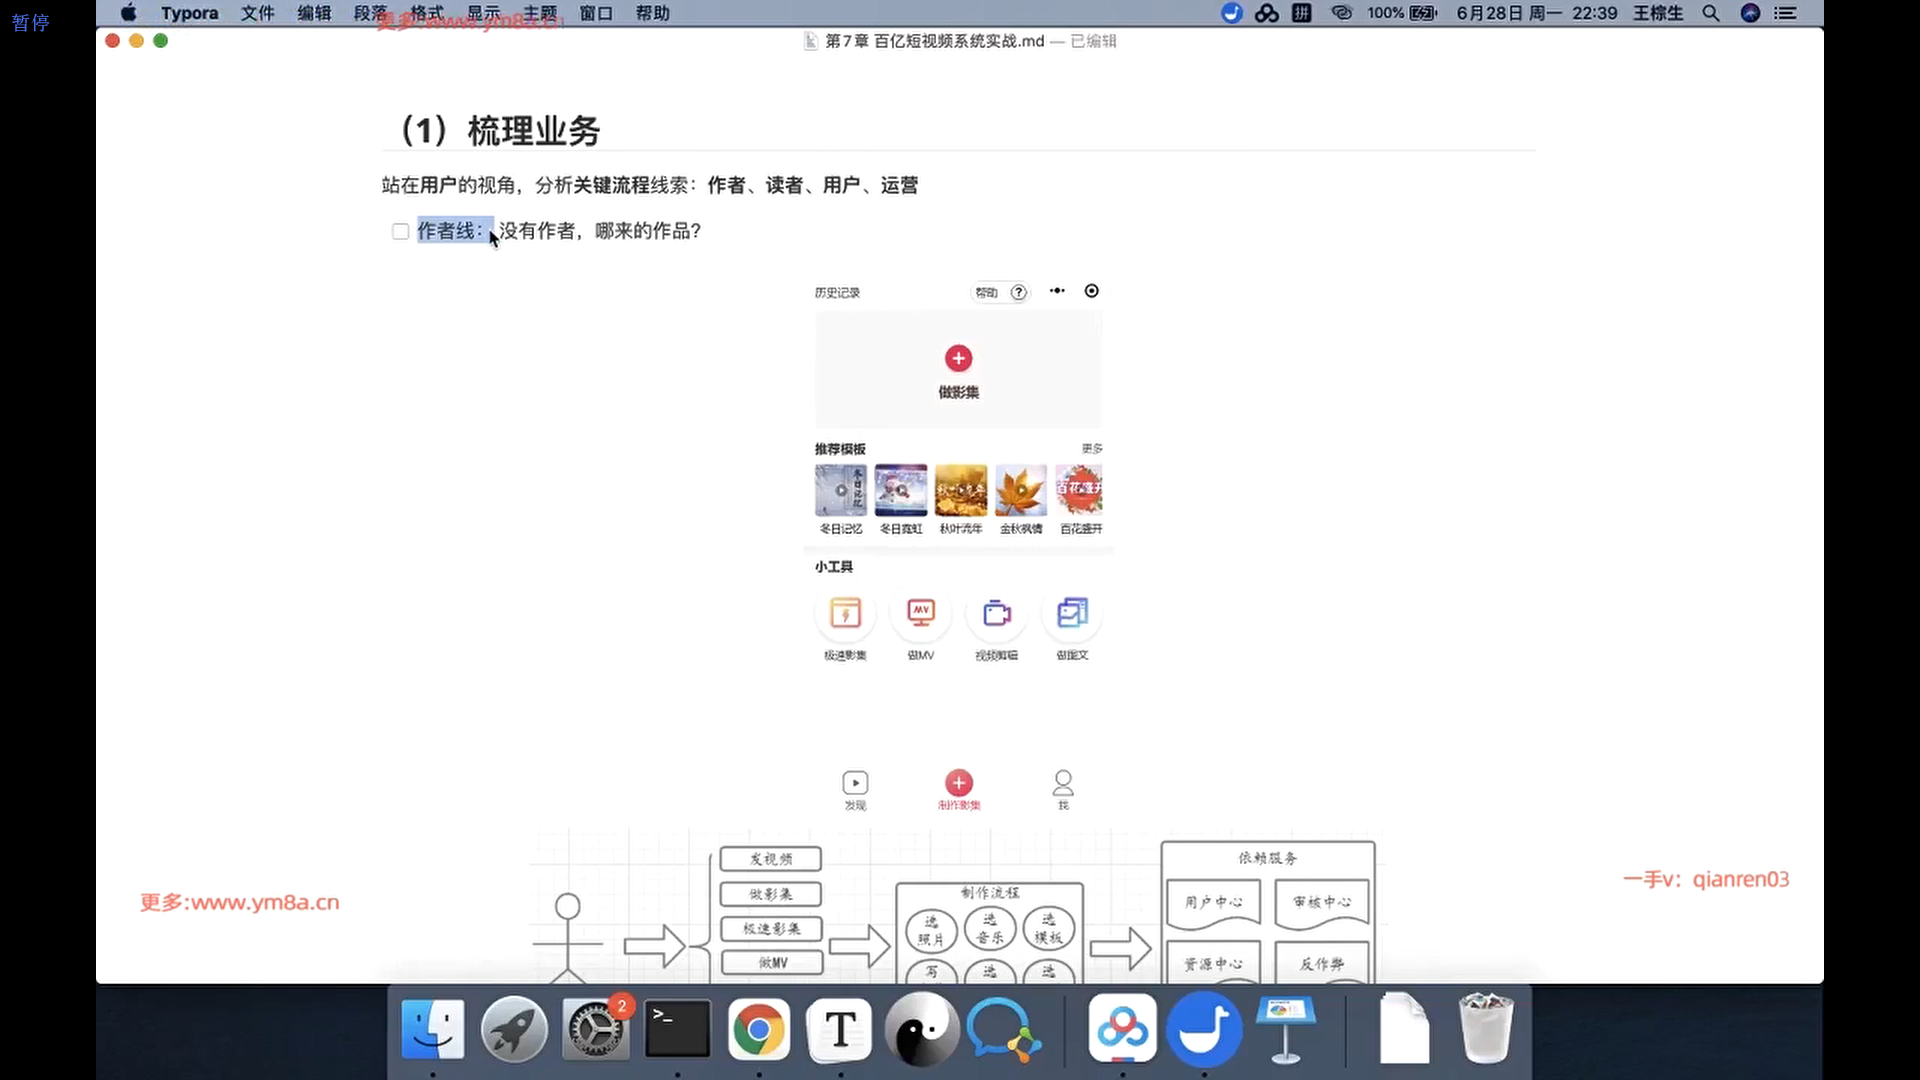
Task: Open the 格式 menu
Action: coord(427,13)
